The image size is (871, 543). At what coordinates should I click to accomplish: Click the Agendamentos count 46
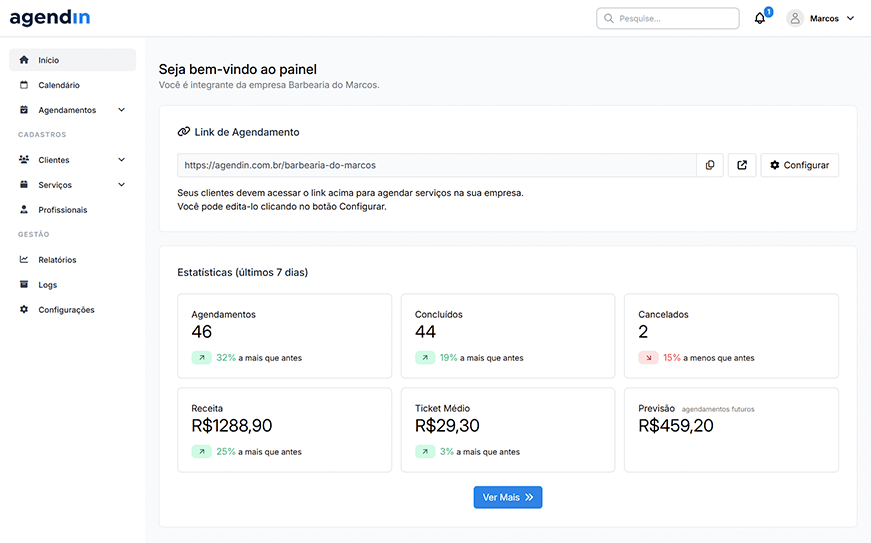click(202, 331)
